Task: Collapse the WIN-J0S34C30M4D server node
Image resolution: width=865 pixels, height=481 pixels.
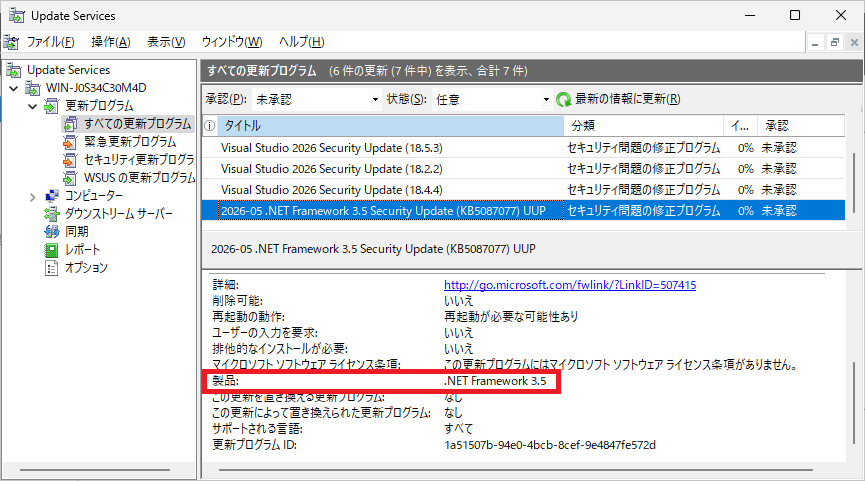Action: coord(14,88)
